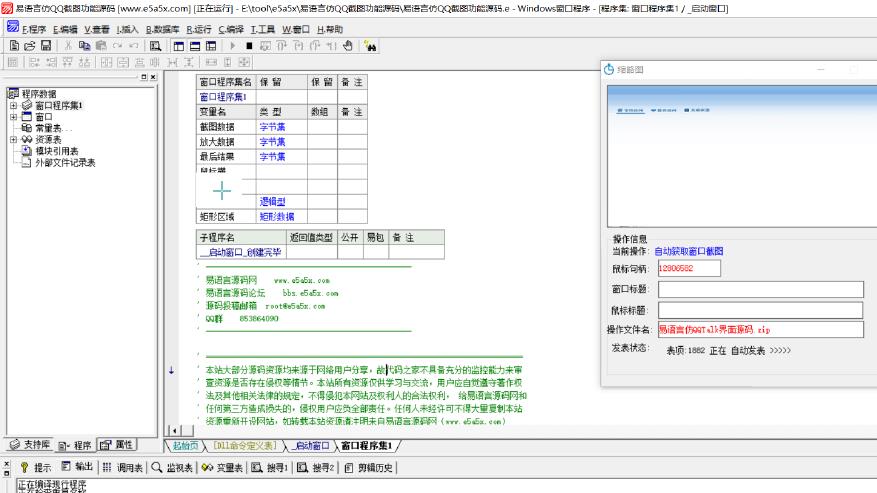Expand the 窗口程序集1 tree node

(13, 105)
